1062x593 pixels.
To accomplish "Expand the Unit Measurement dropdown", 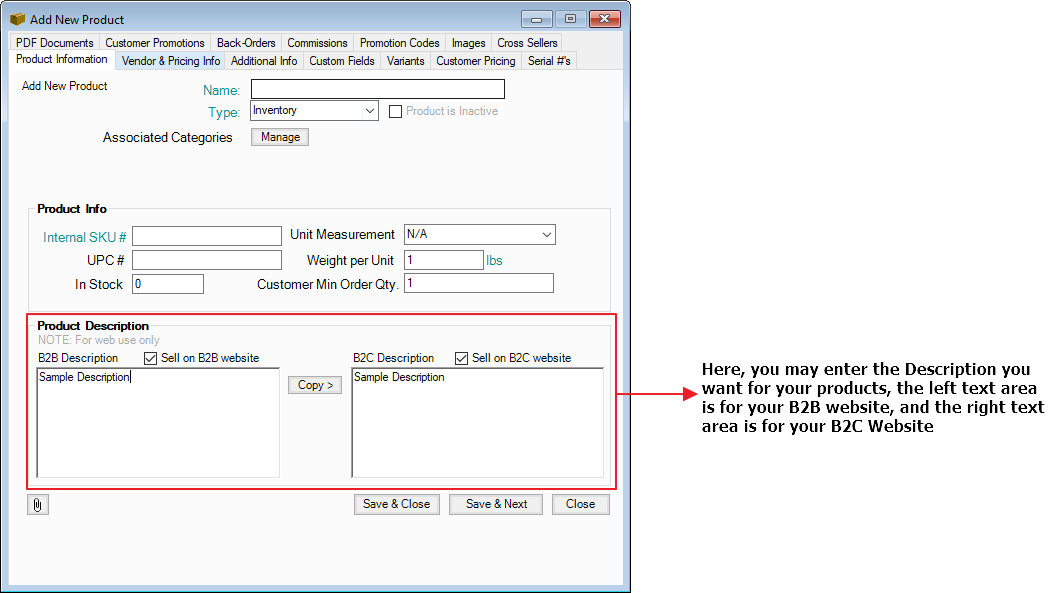I will tap(479, 235).
